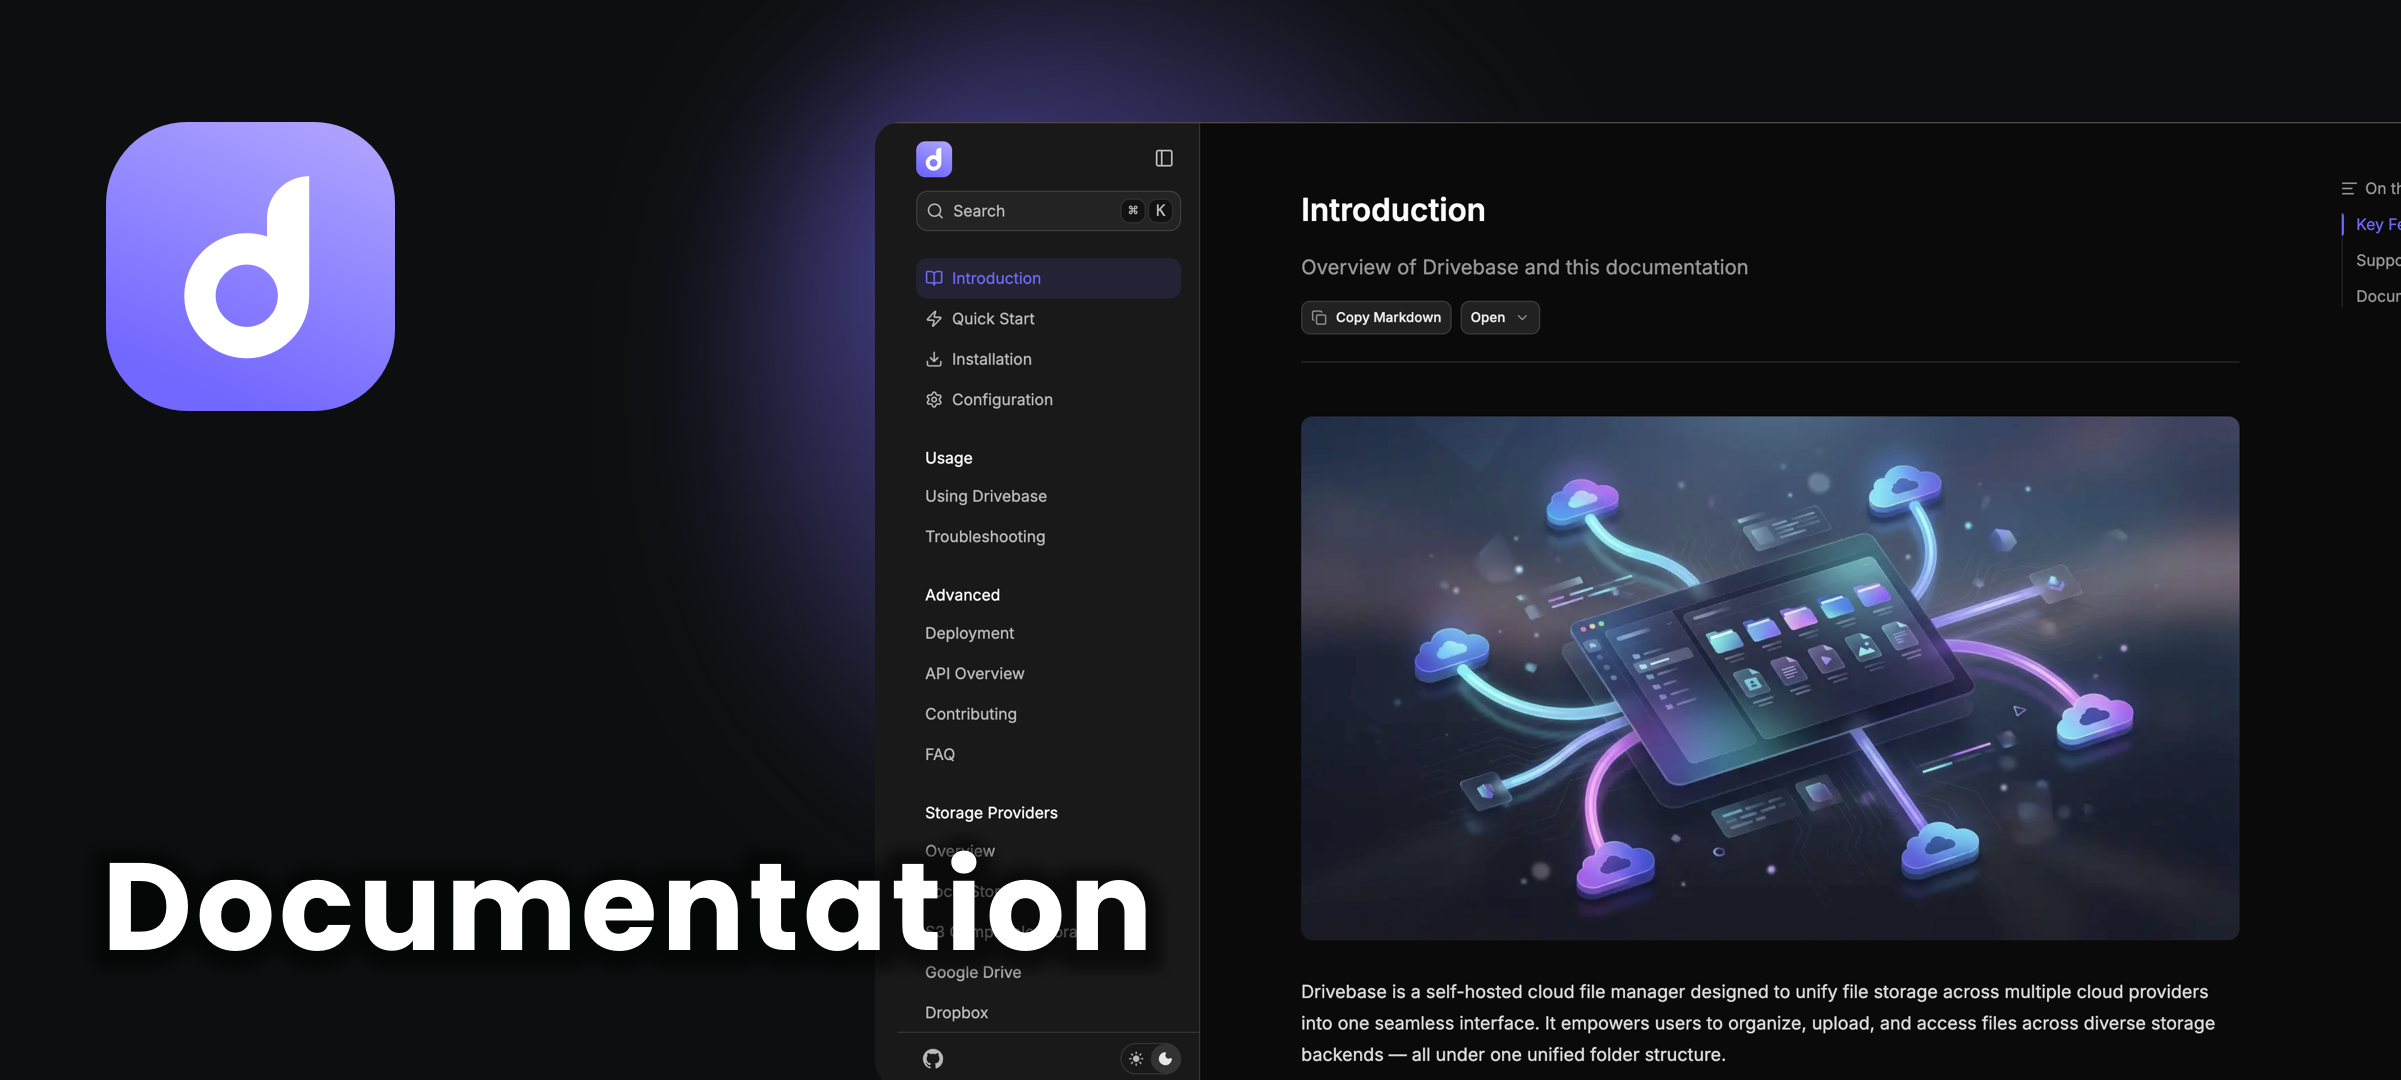2401x1080 pixels.
Task: Expand the Open dropdown
Action: [1498, 317]
